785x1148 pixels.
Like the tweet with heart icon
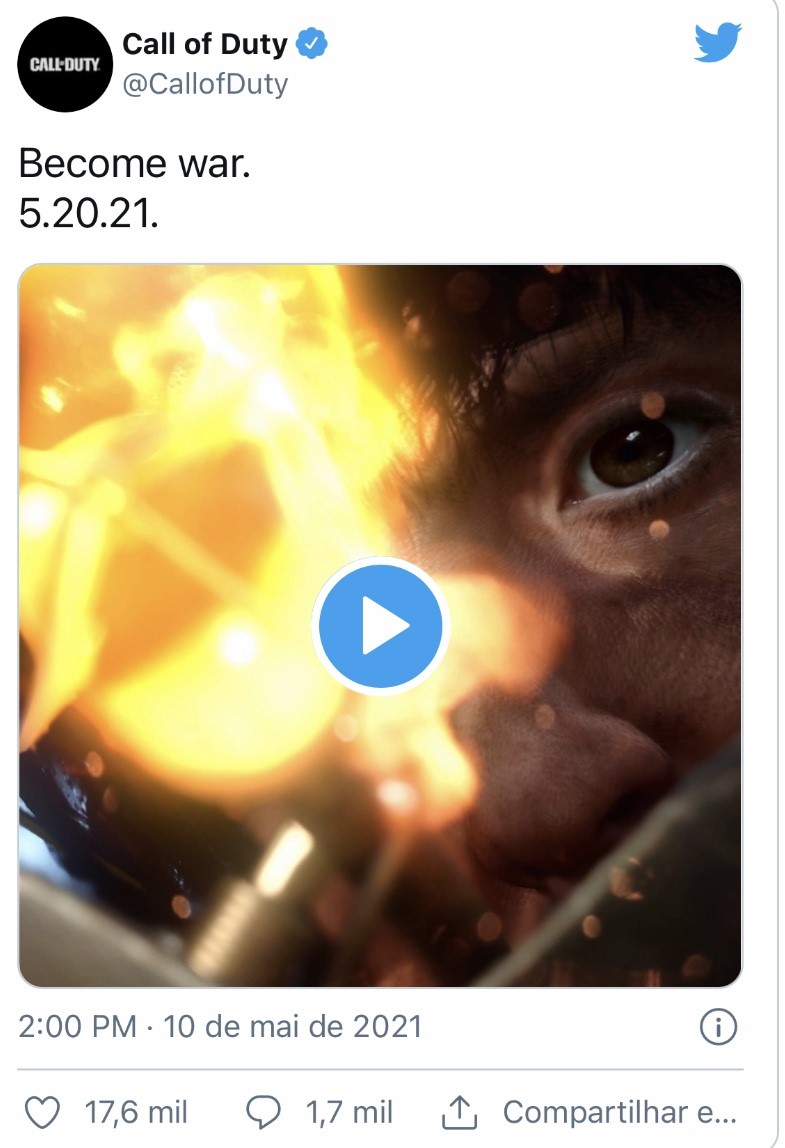pos(42,1112)
